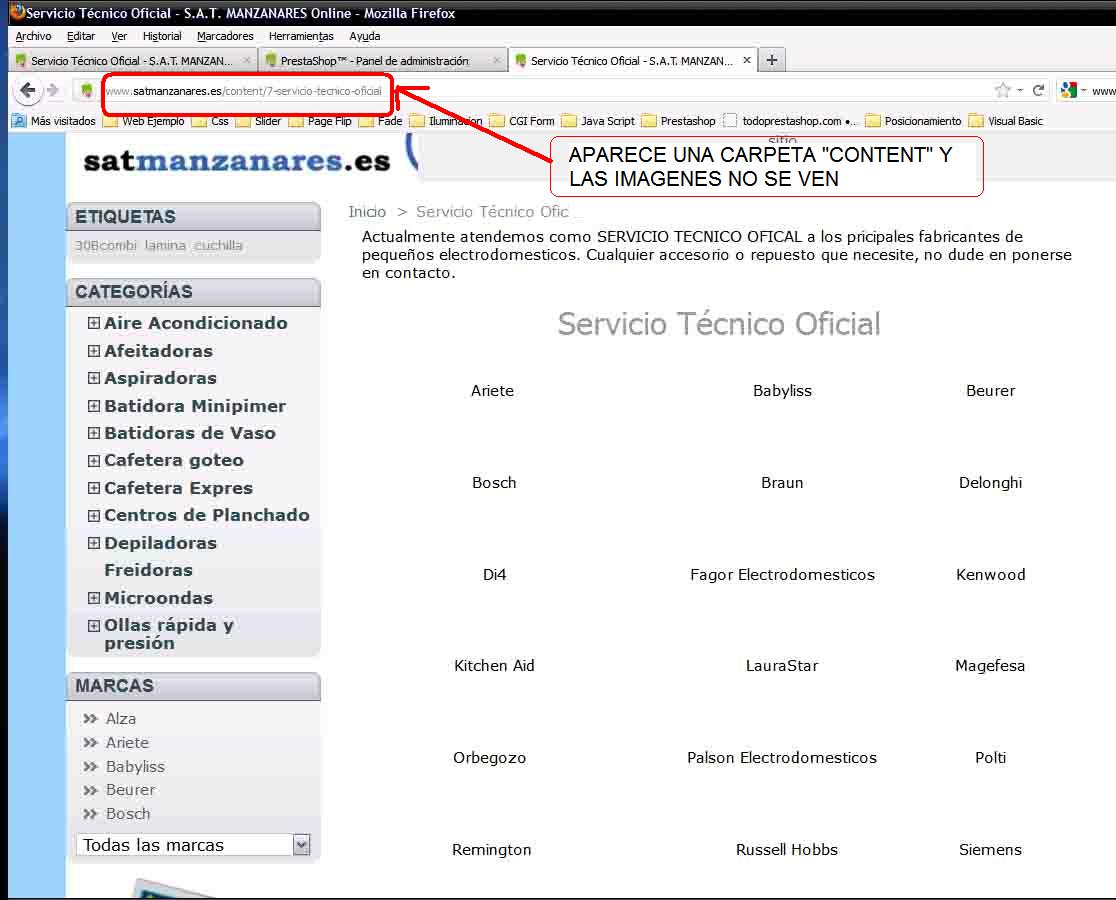This screenshot has width=1116, height=900.
Task: Reload the page with the refresh icon
Action: coord(1038,90)
